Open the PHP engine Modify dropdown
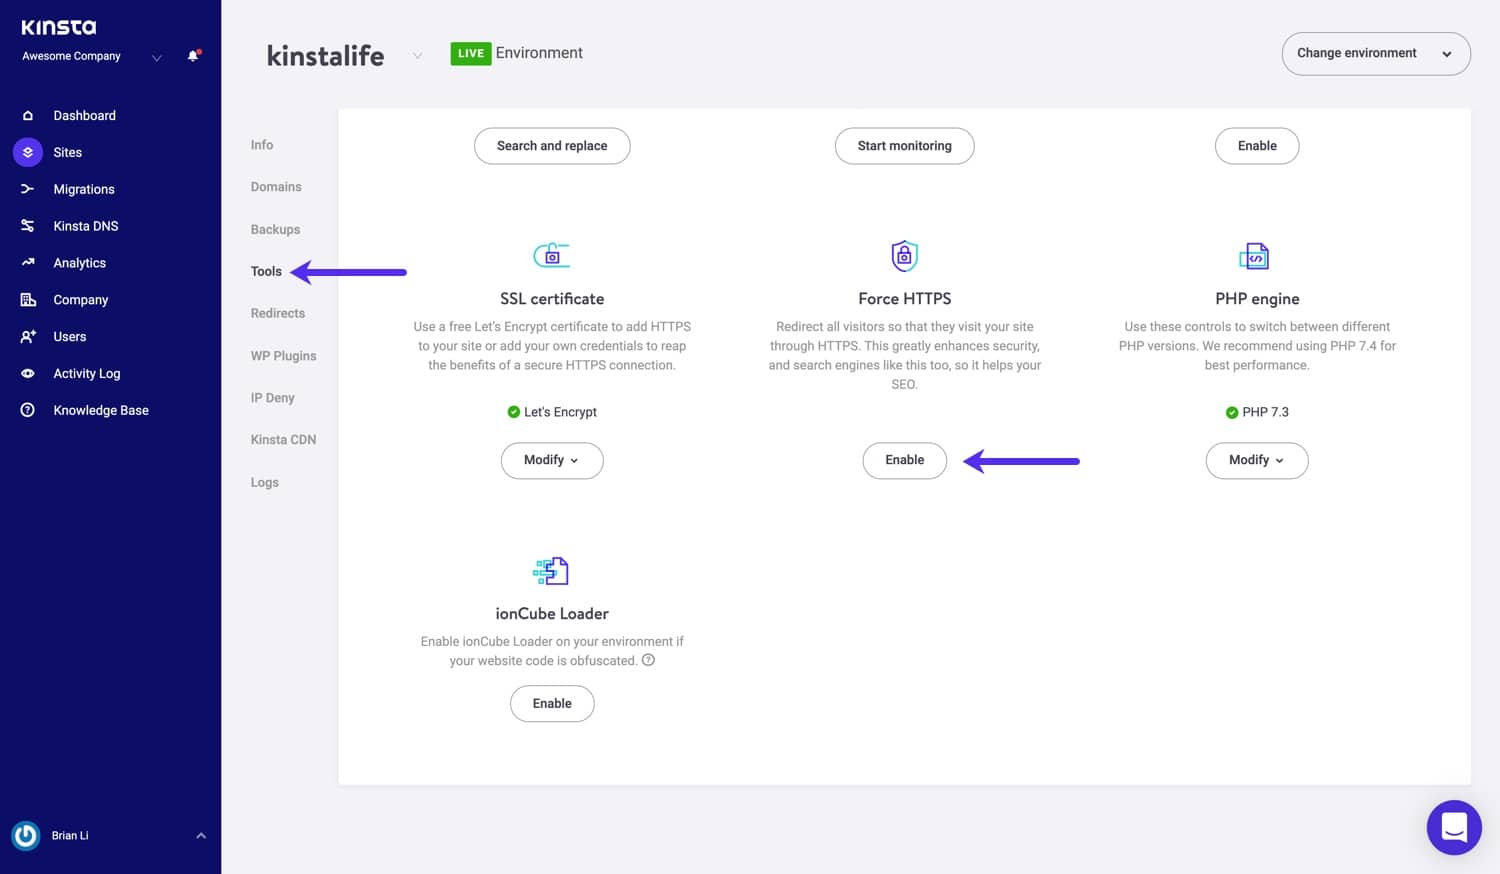The image size is (1500, 874). click(1257, 460)
